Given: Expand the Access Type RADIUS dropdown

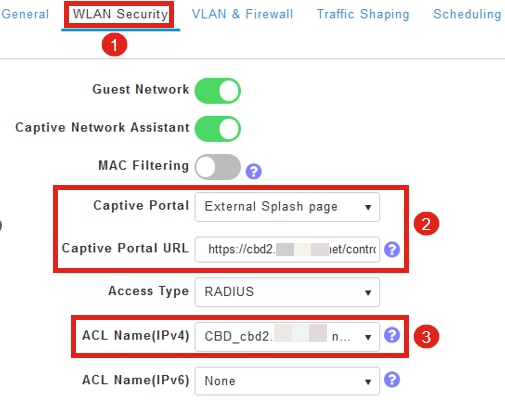Looking at the screenshot, I should 287,292.
